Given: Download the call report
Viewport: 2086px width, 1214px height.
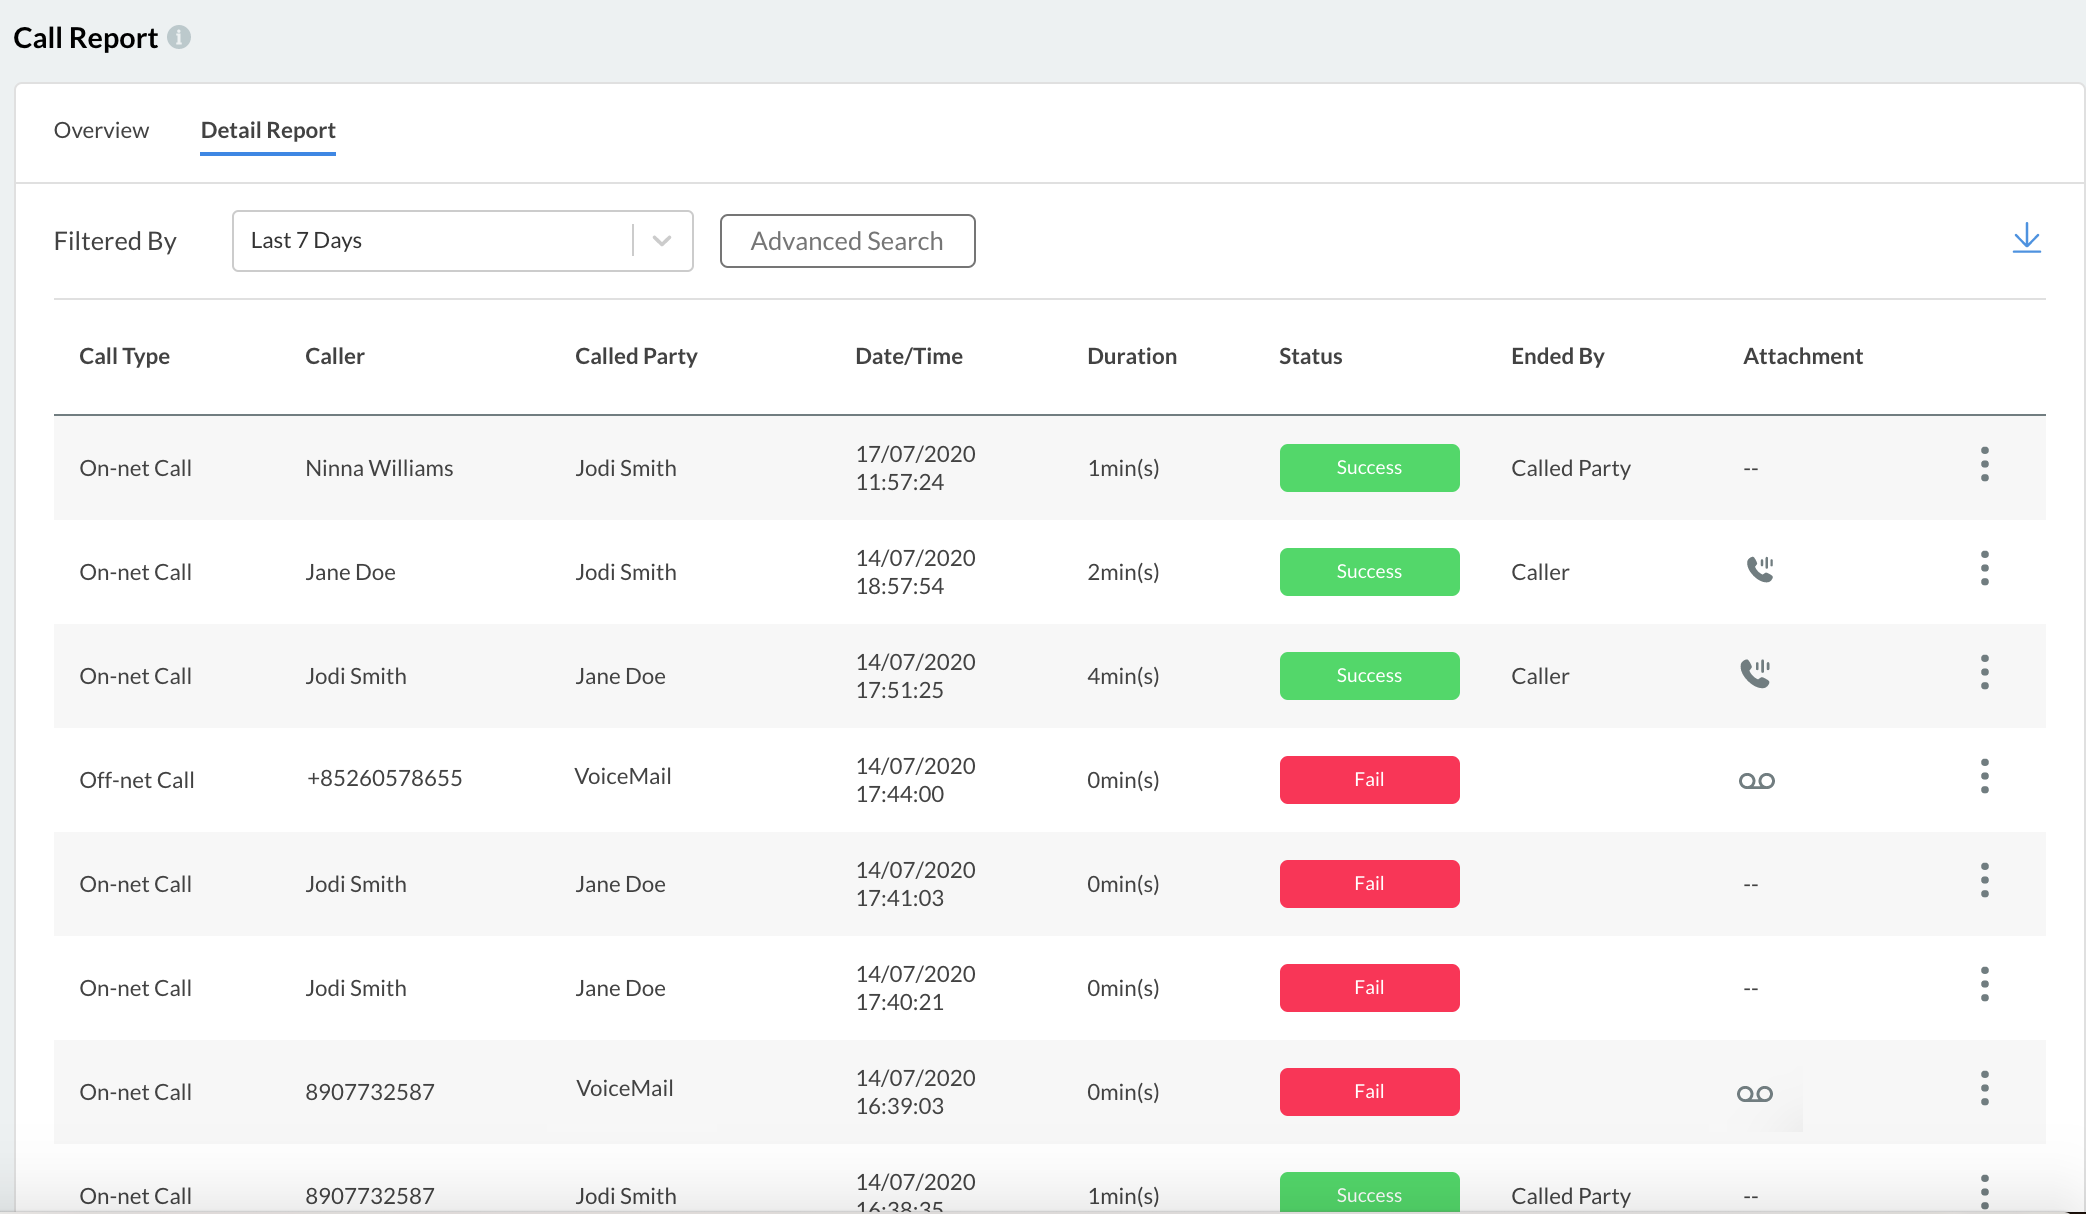Looking at the screenshot, I should coord(2026,239).
